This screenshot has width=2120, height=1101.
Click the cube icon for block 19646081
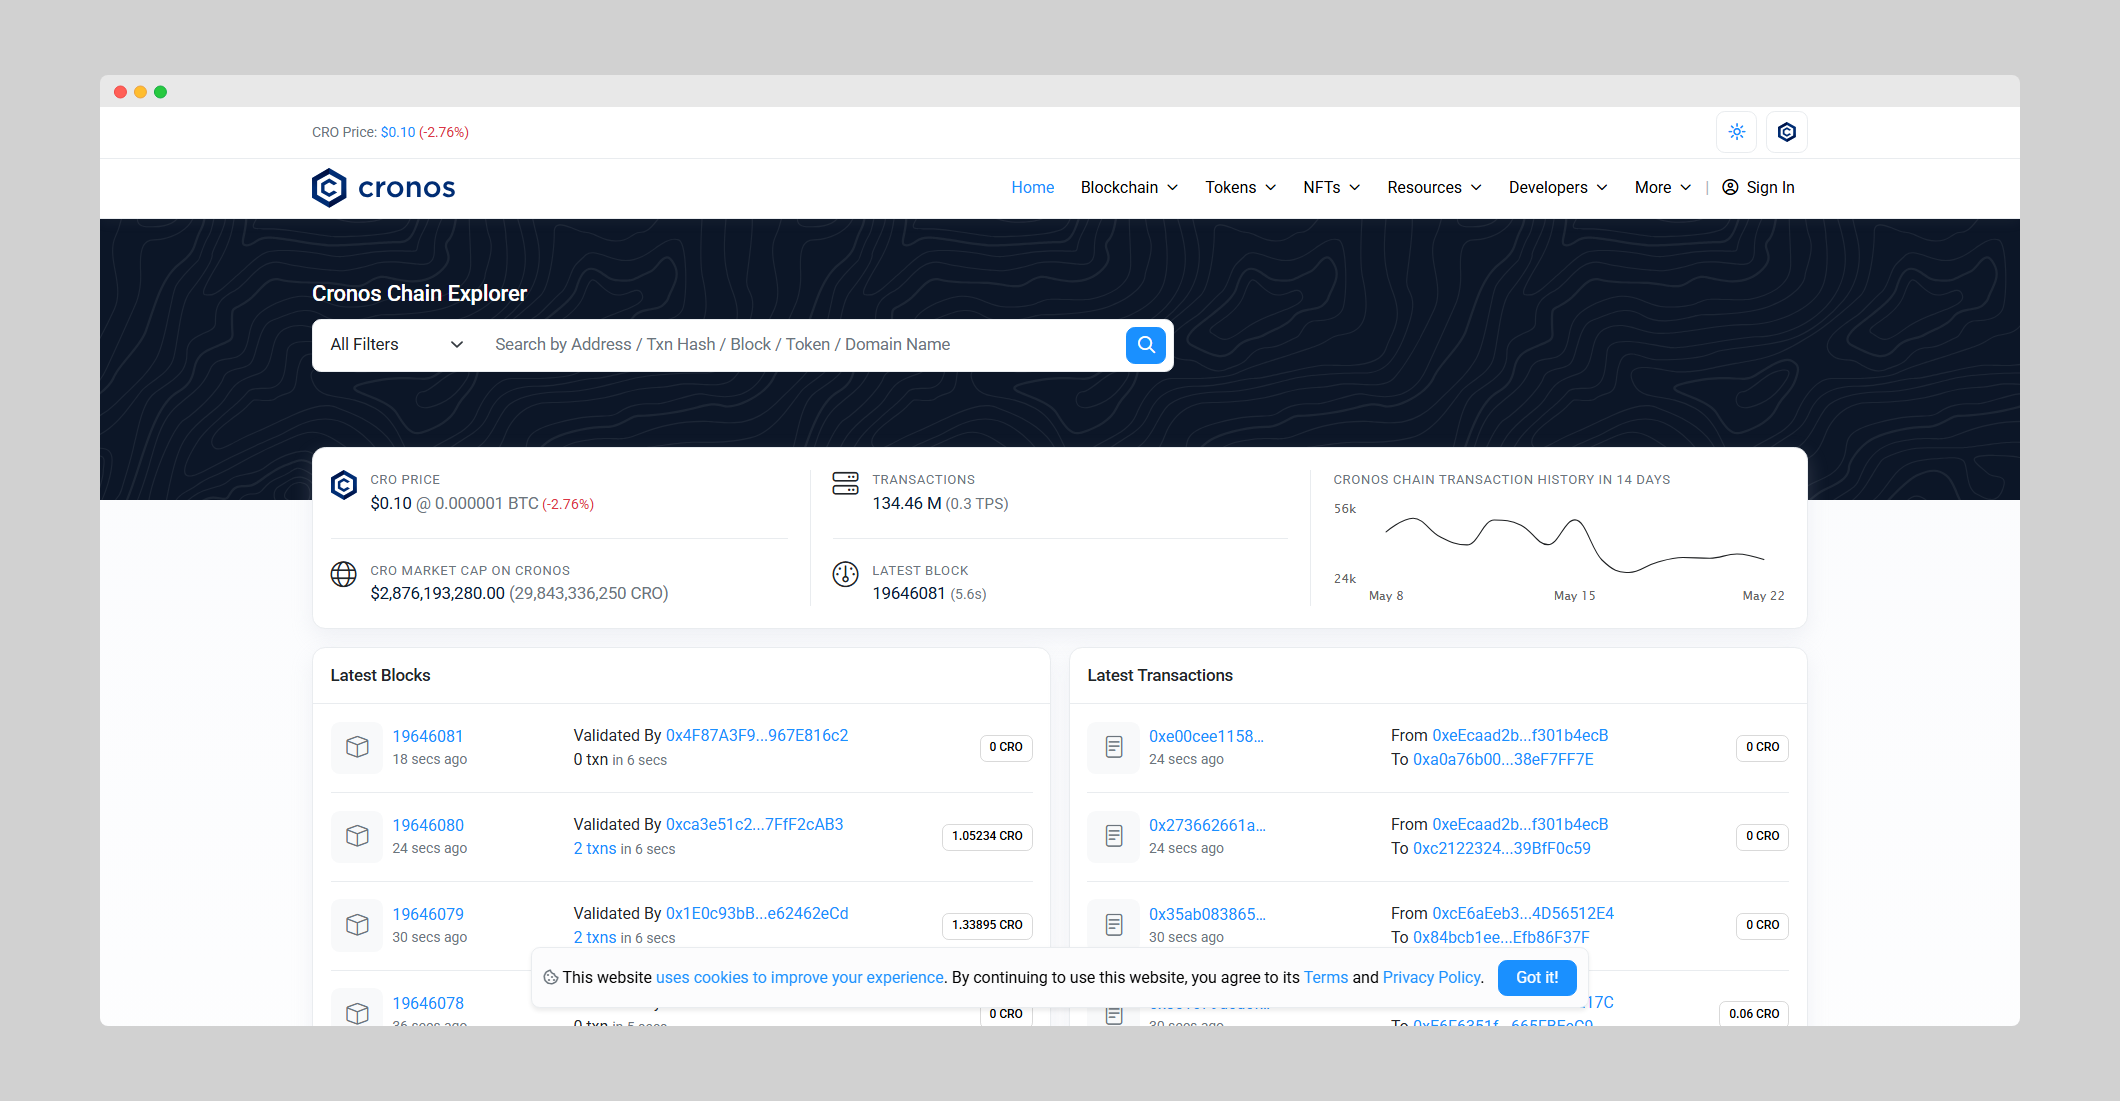(357, 747)
